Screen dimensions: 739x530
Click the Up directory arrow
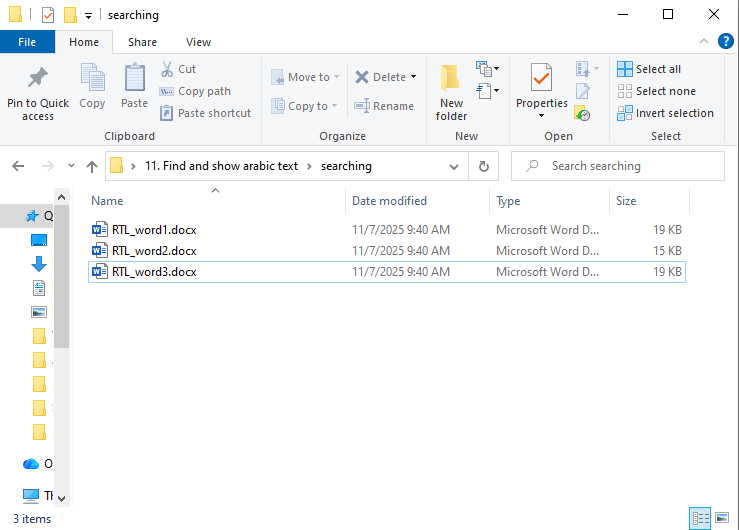(x=92, y=166)
